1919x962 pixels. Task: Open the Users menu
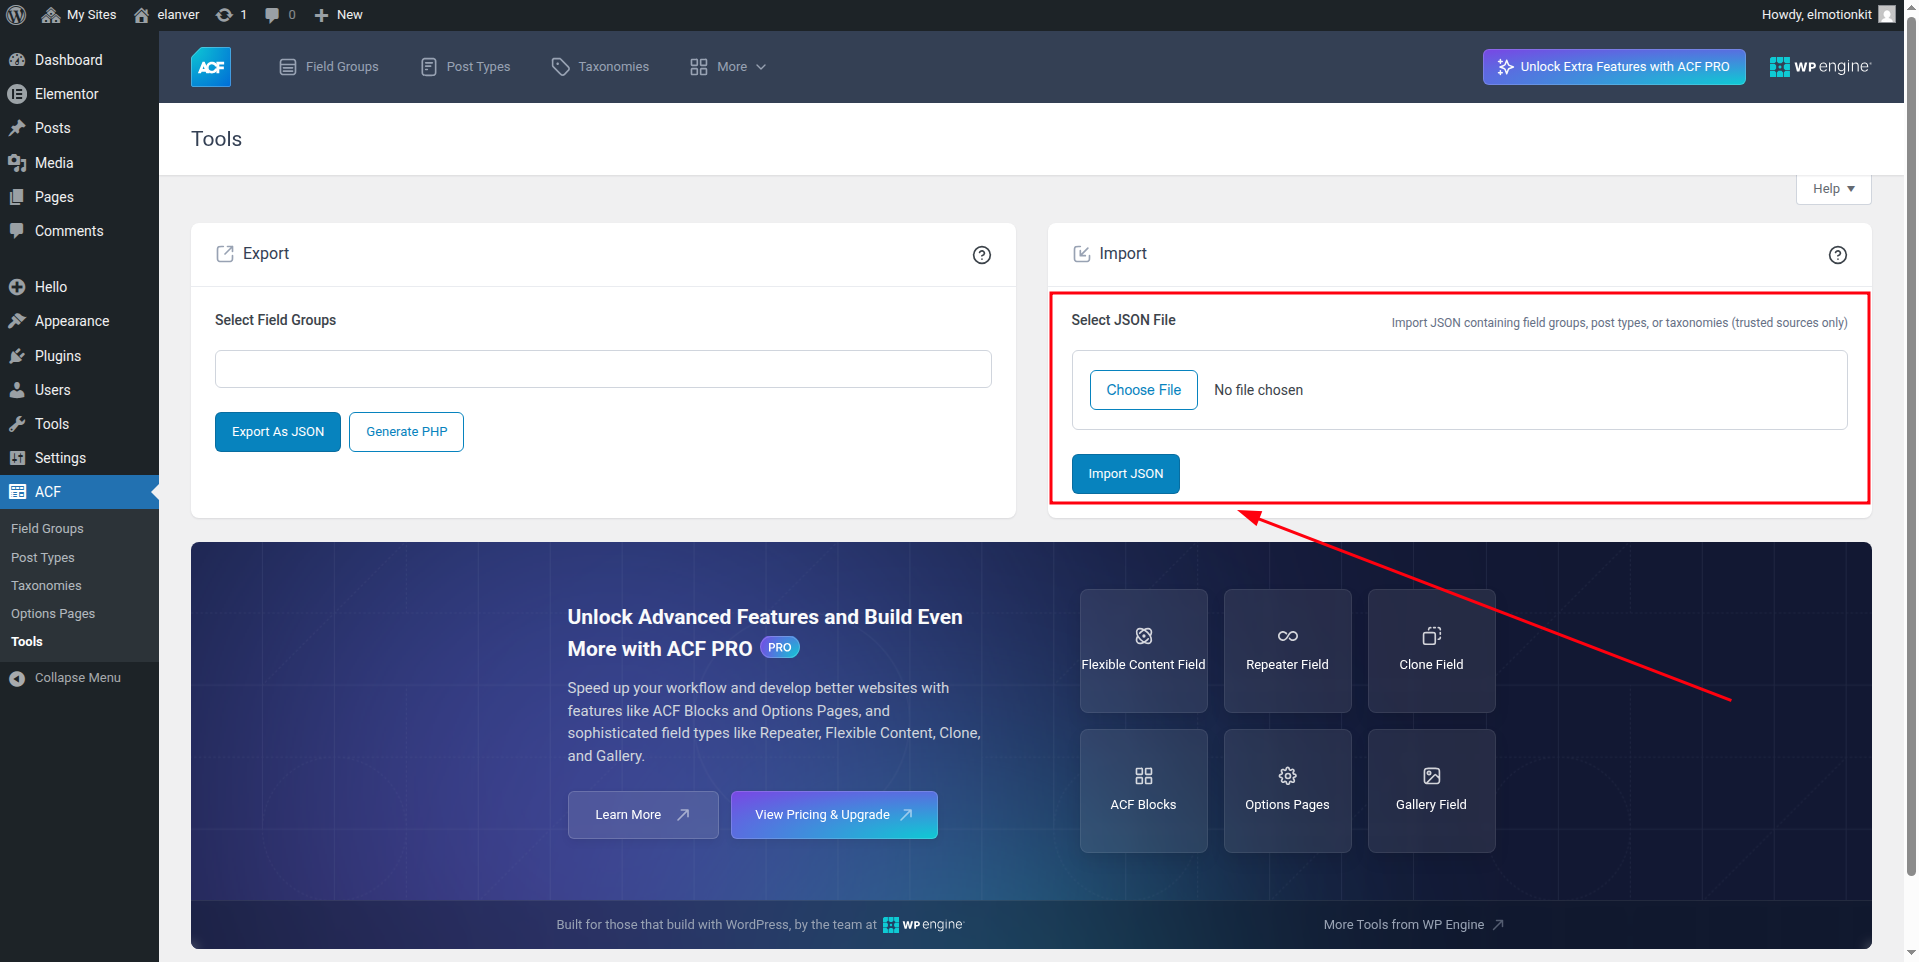pyautogui.click(x=79, y=390)
